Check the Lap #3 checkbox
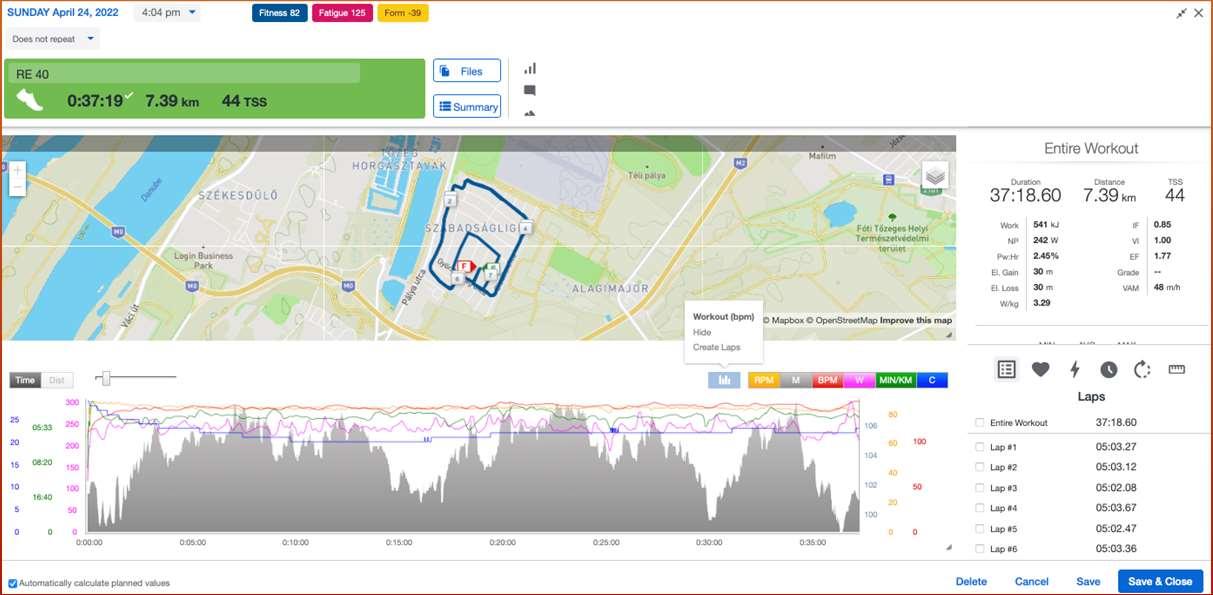Image resolution: width=1213 pixels, height=595 pixels. [x=979, y=488]
